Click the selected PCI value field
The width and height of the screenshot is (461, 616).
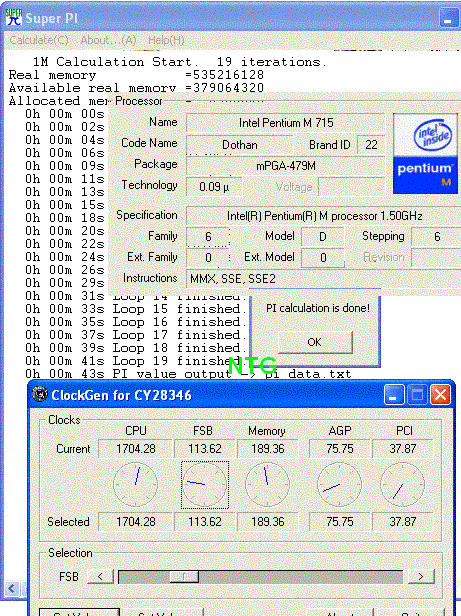tap(403, 522)
